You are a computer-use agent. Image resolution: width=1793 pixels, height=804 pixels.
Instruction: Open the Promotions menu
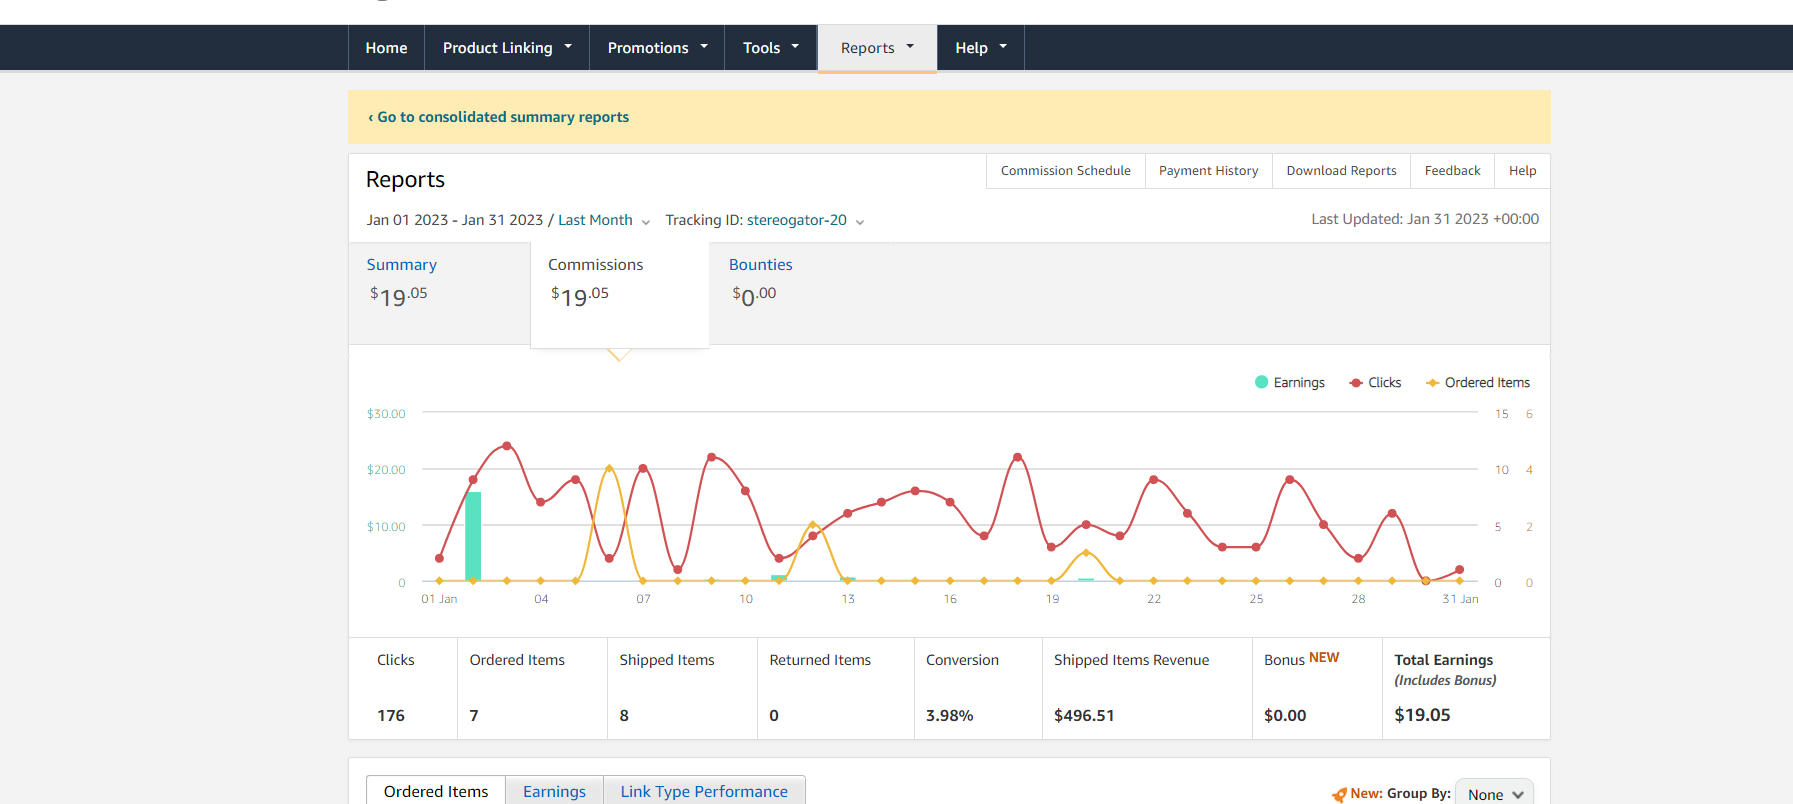(x=657, y=48)
